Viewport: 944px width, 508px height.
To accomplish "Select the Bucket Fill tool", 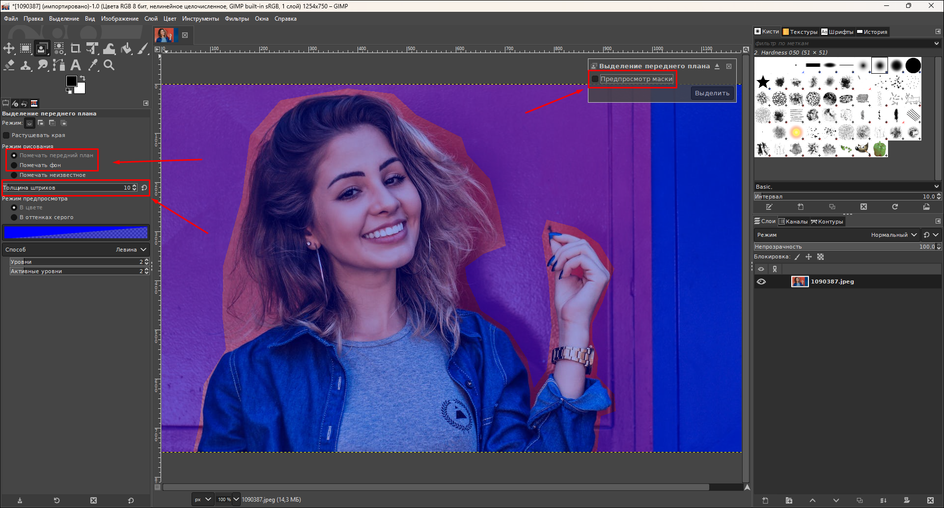I will (x=126, y=48).
